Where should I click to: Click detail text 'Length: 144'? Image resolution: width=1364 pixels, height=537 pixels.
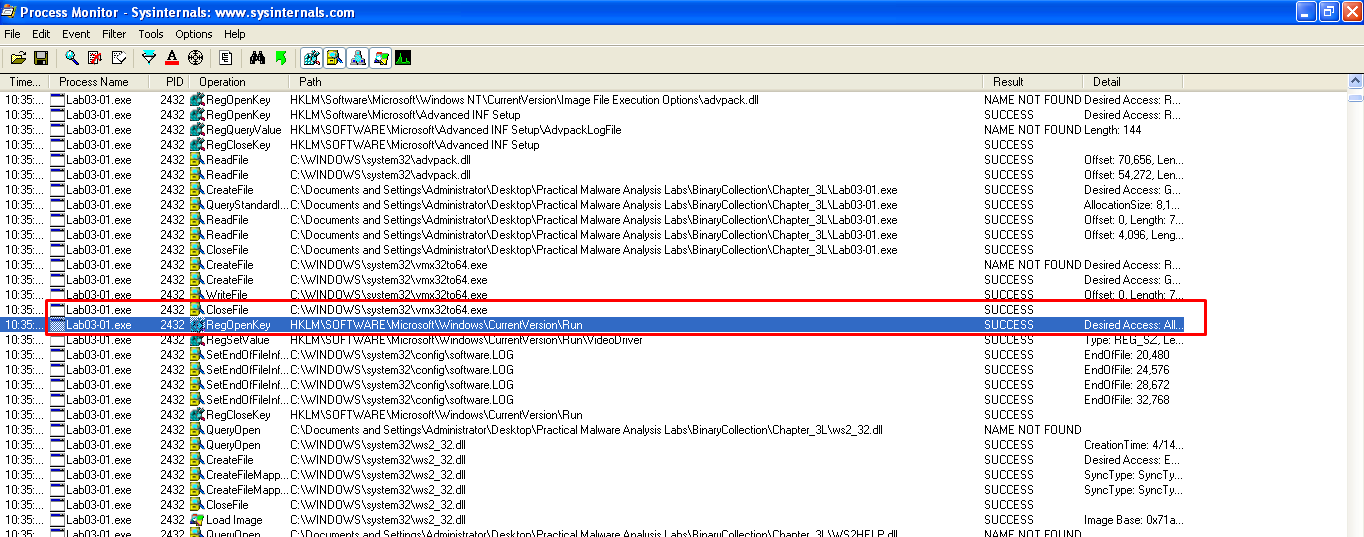1113,130
